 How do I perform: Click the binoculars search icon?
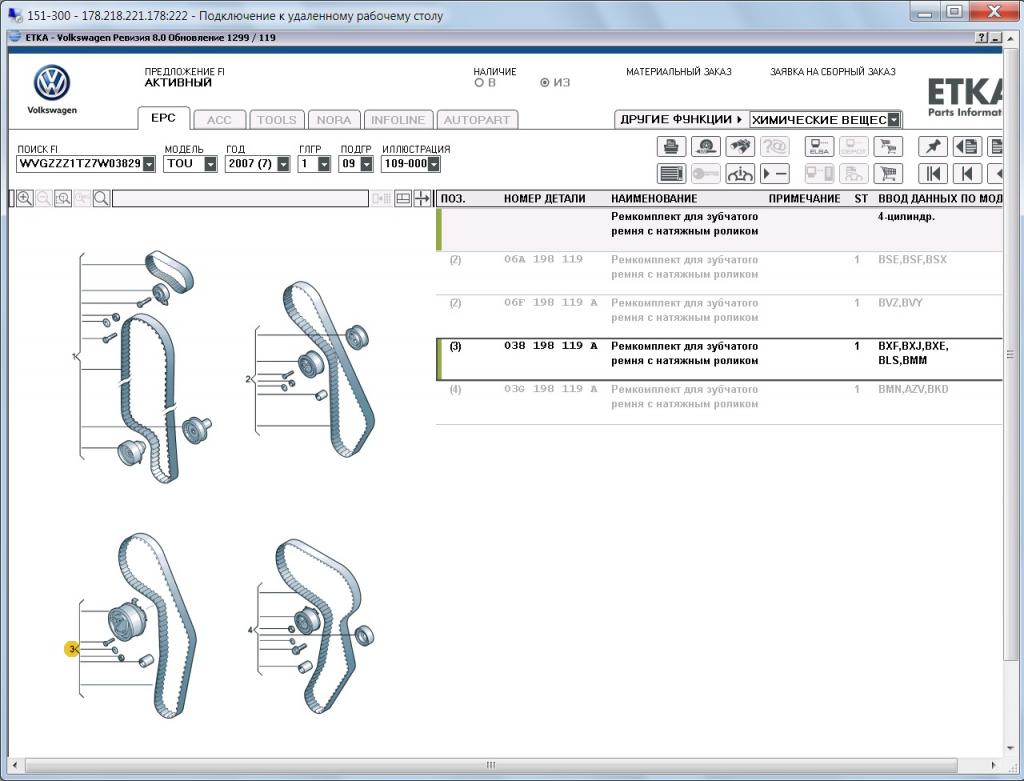click(x=740, y=146)
